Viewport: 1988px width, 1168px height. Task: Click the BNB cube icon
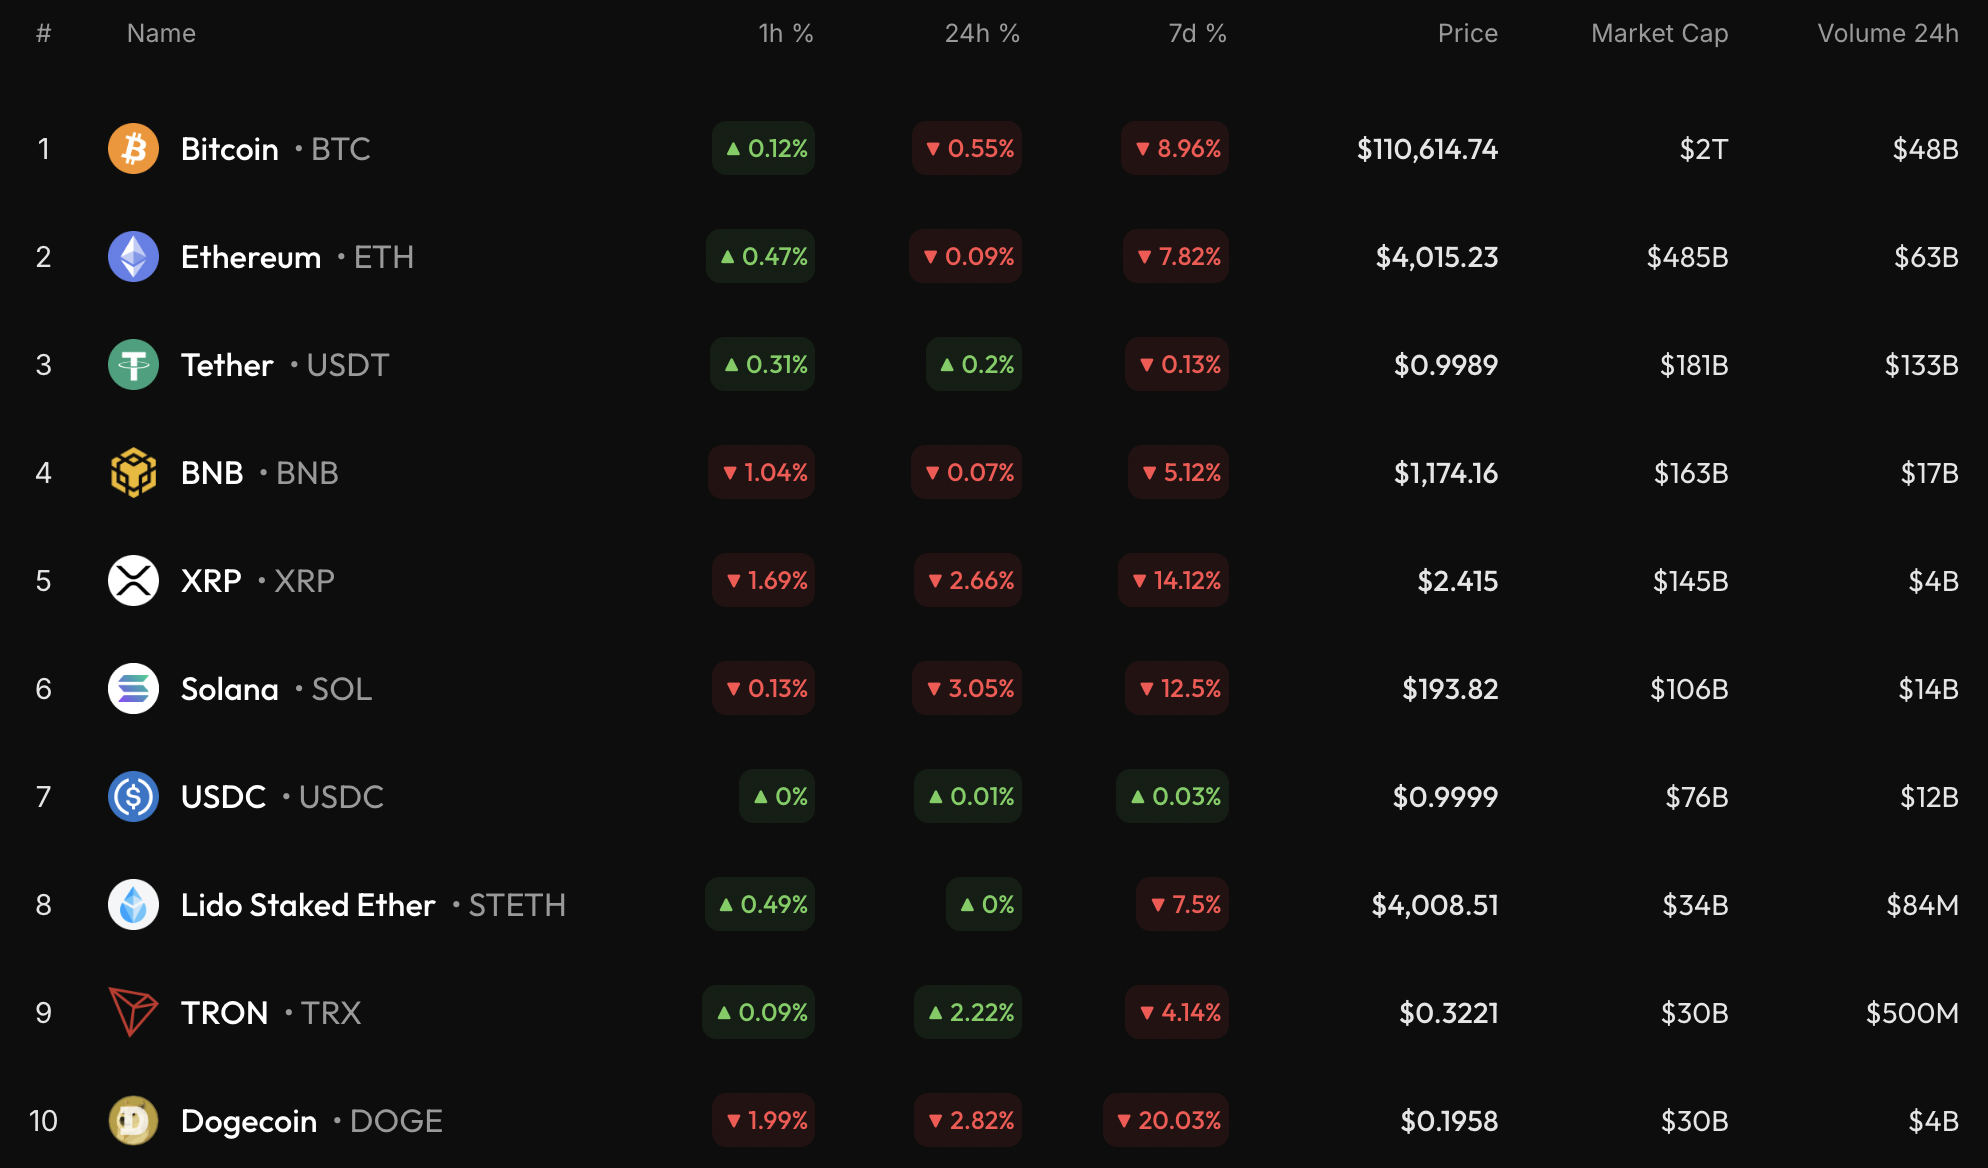tap(133, 473)
